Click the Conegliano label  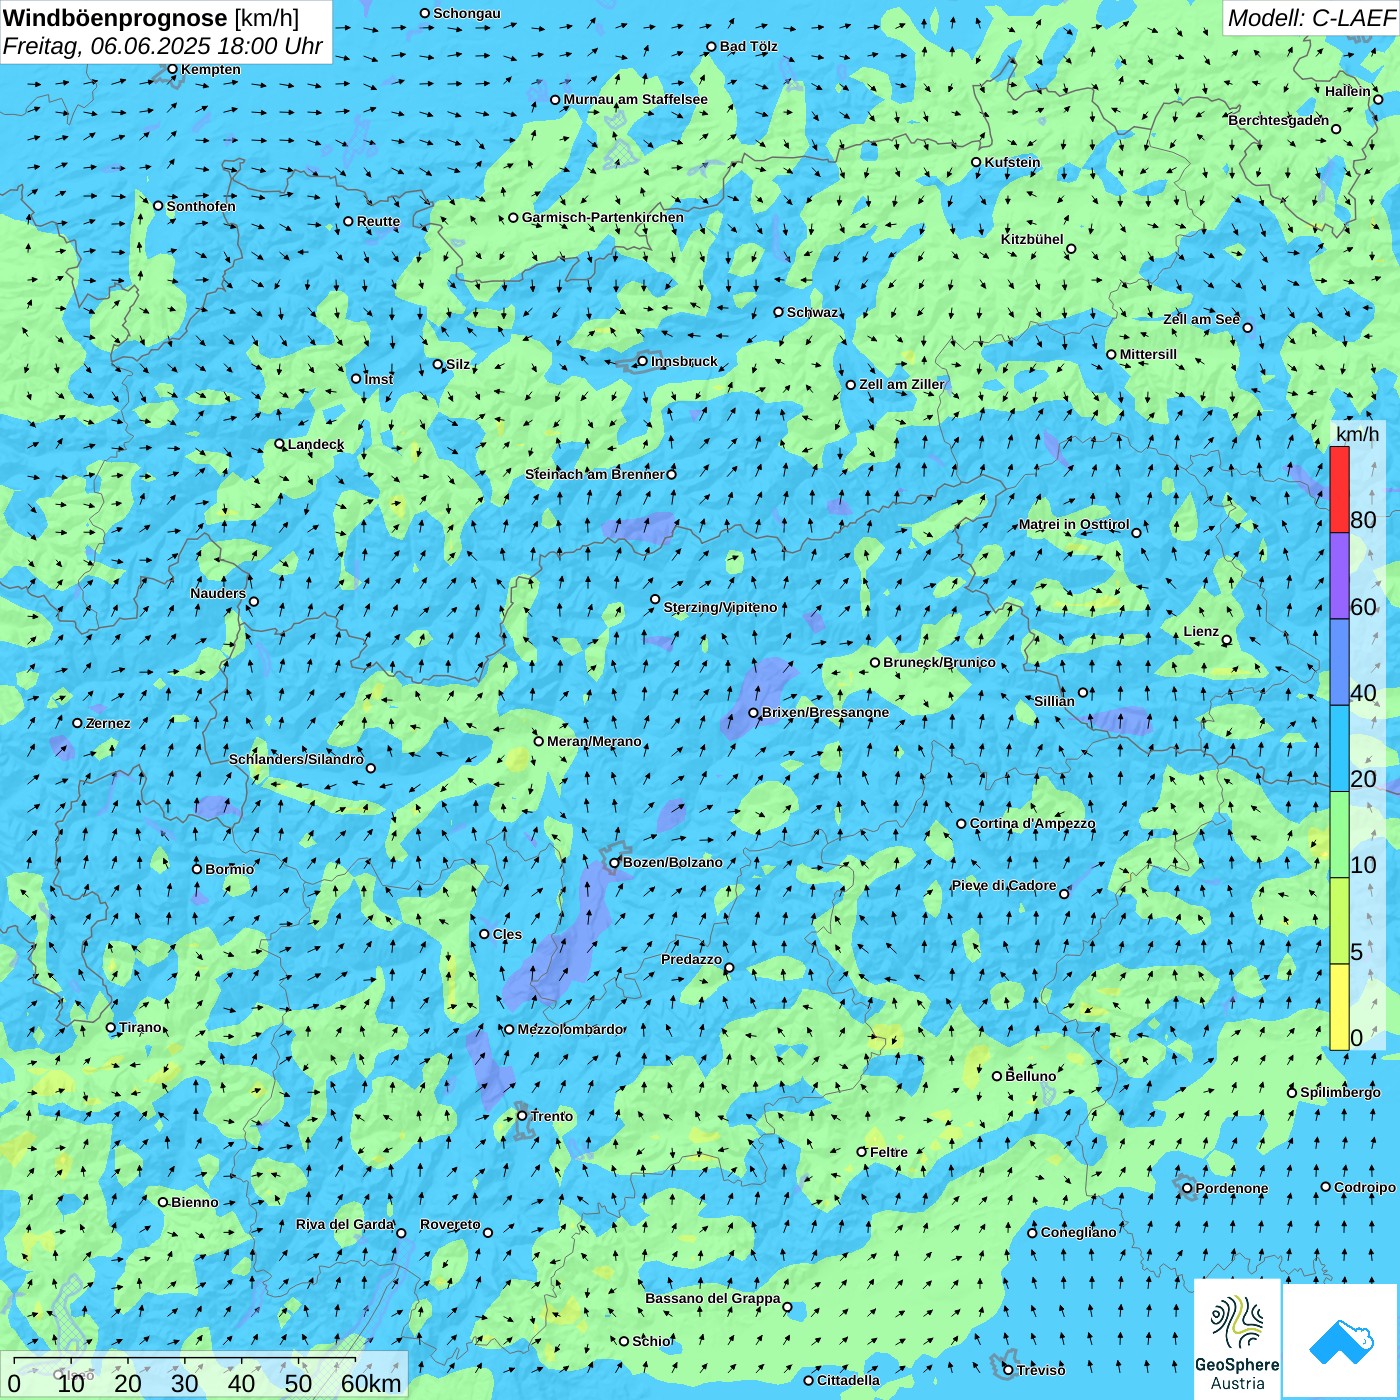[x=1078, y=1232]
